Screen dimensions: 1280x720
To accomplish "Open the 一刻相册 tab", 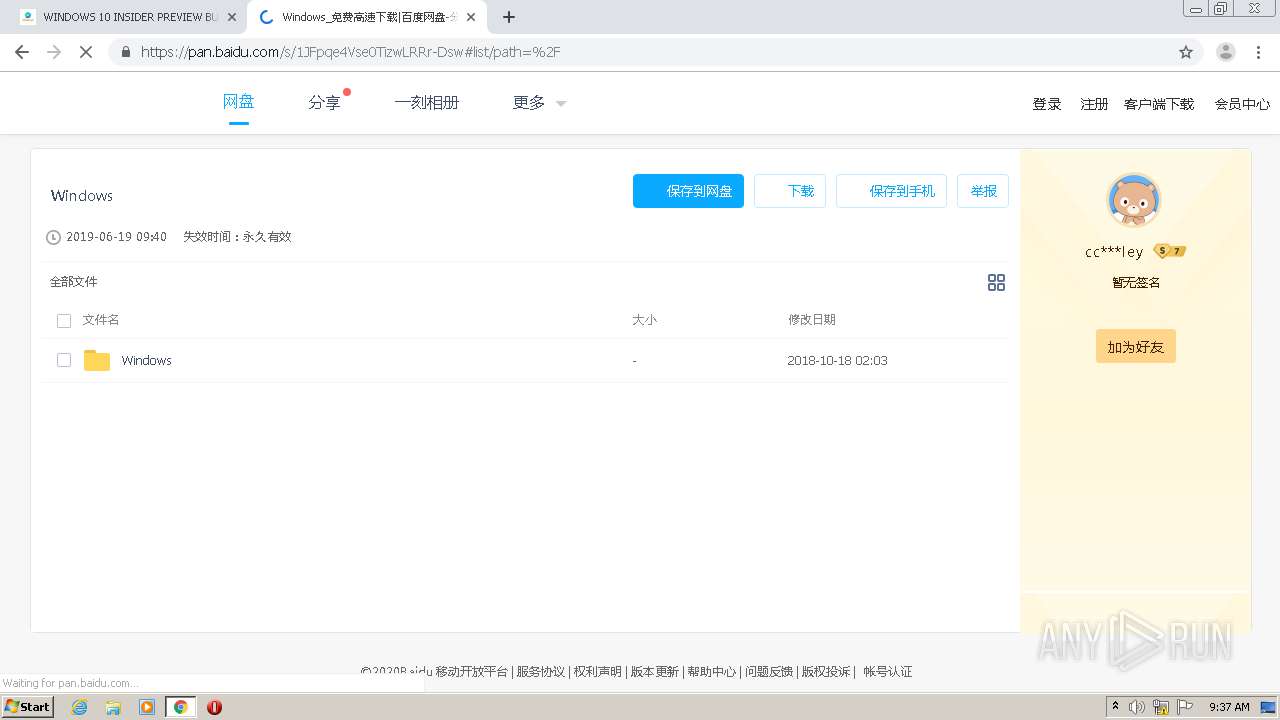I will tap(426, 102).
